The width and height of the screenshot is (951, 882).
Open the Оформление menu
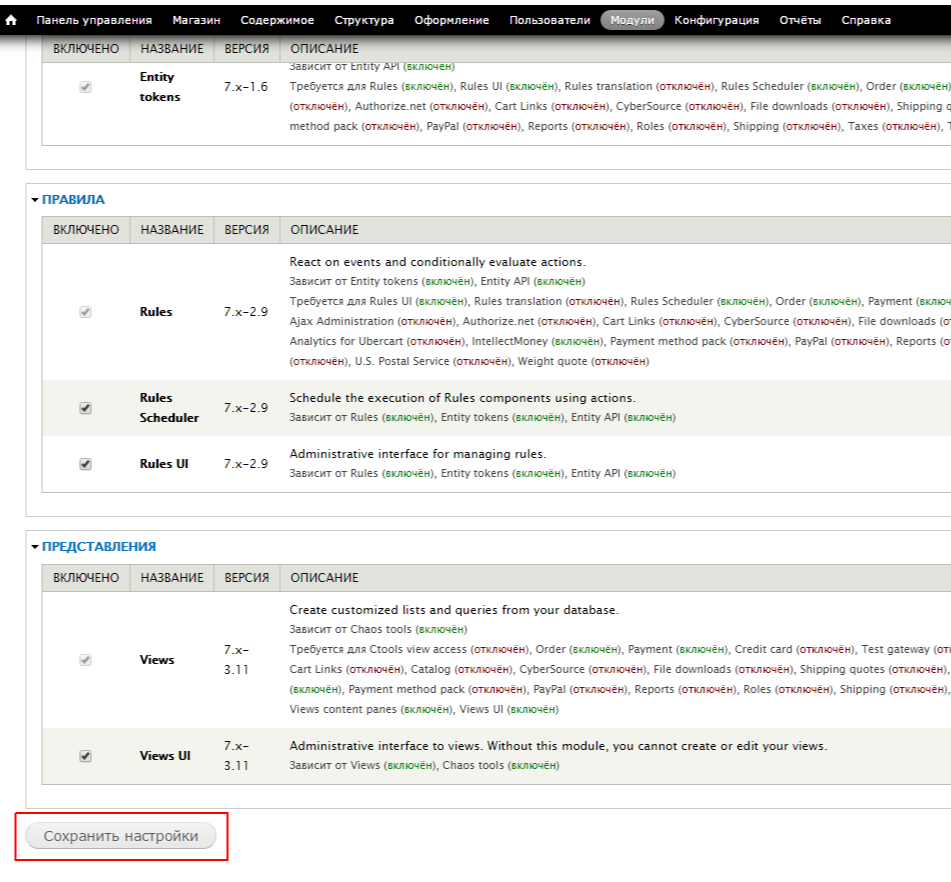(451, 20)
